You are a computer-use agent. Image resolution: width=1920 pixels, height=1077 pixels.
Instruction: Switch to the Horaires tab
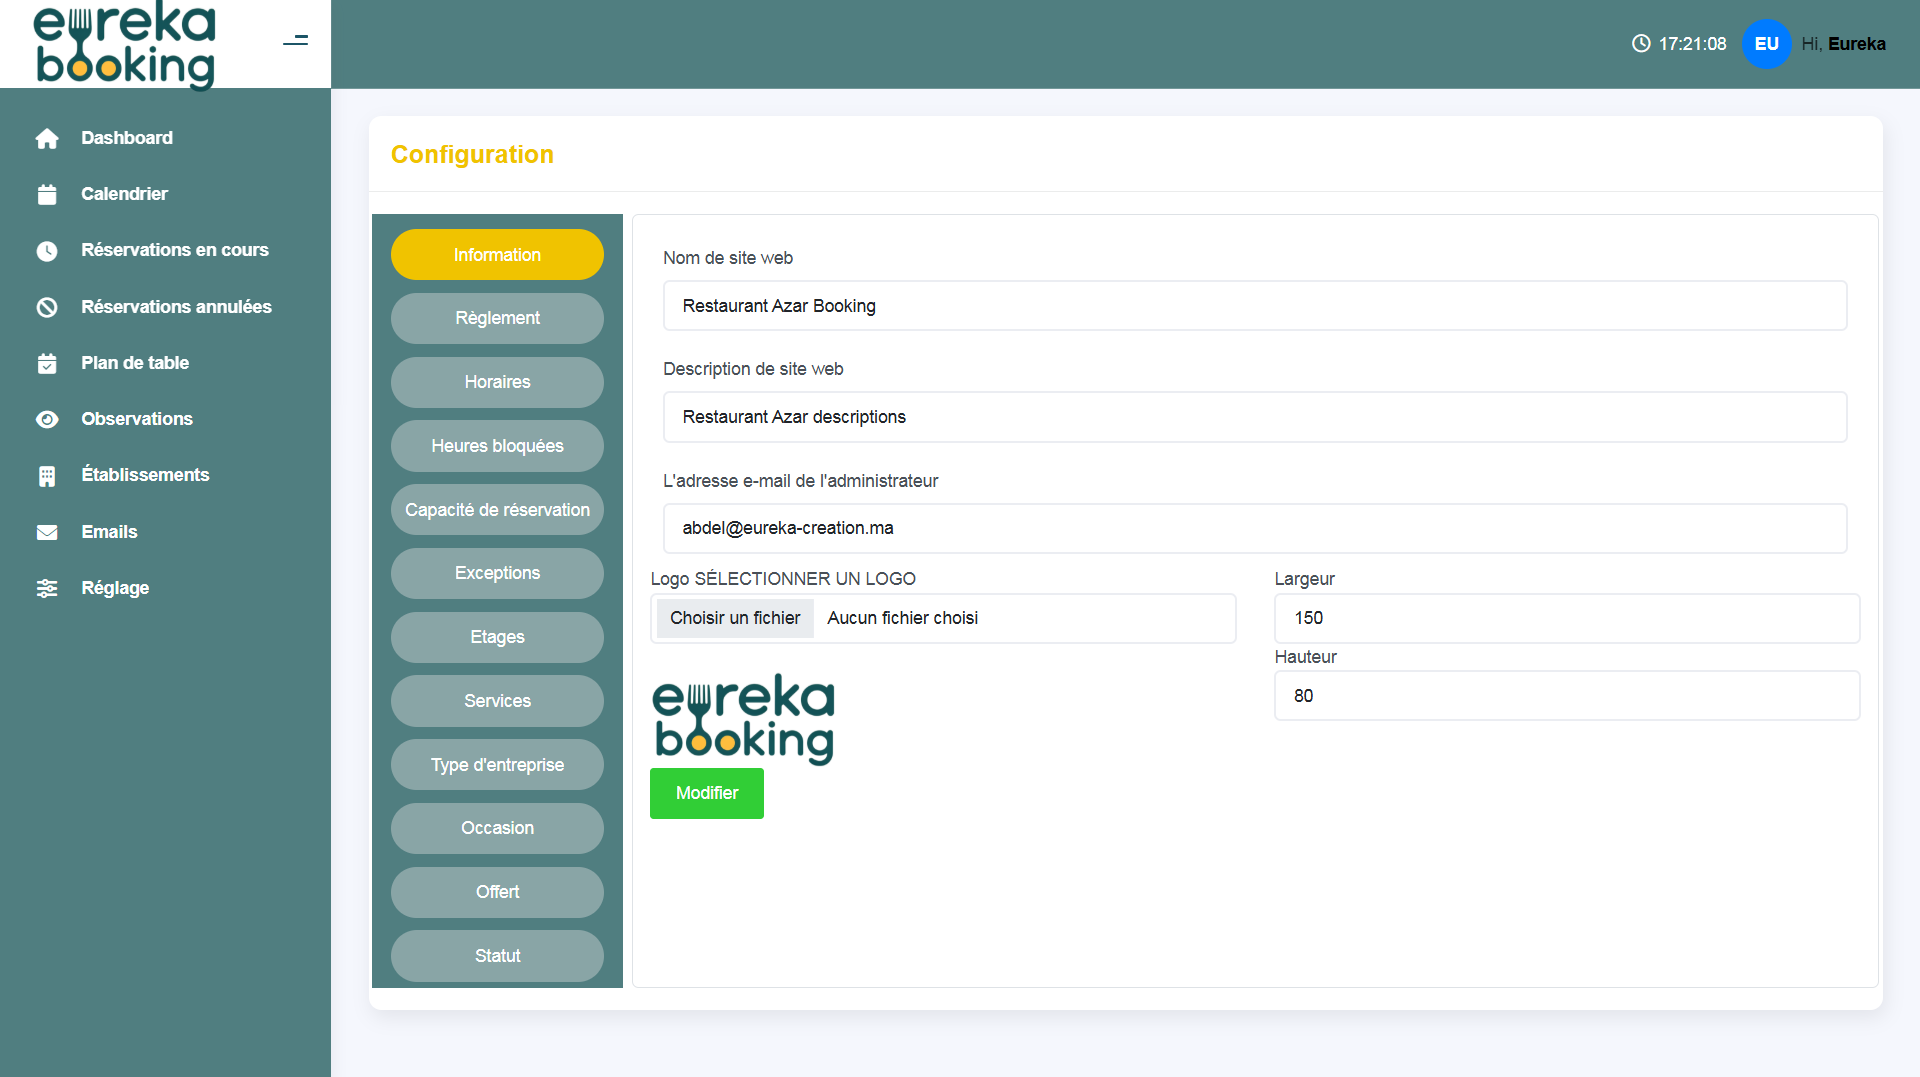tap(497, 382)
